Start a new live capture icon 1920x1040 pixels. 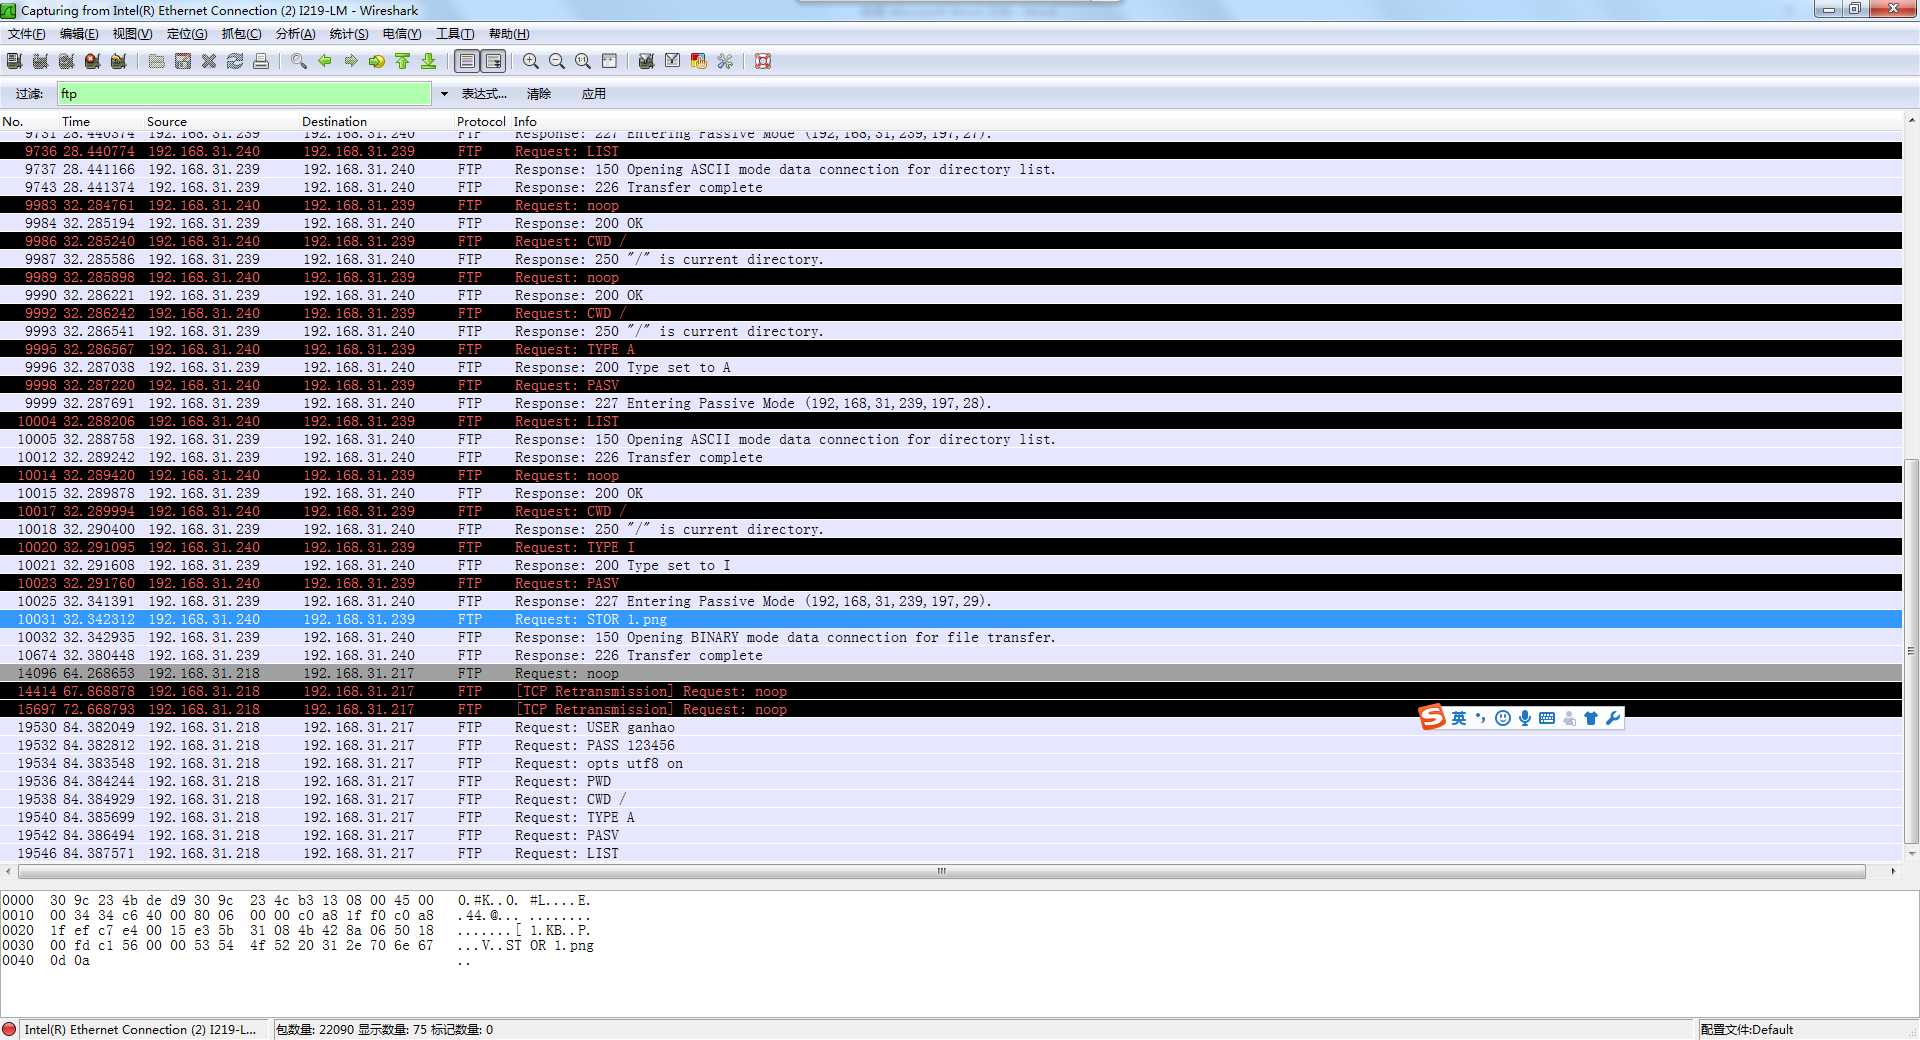click(x=67, y=61)
